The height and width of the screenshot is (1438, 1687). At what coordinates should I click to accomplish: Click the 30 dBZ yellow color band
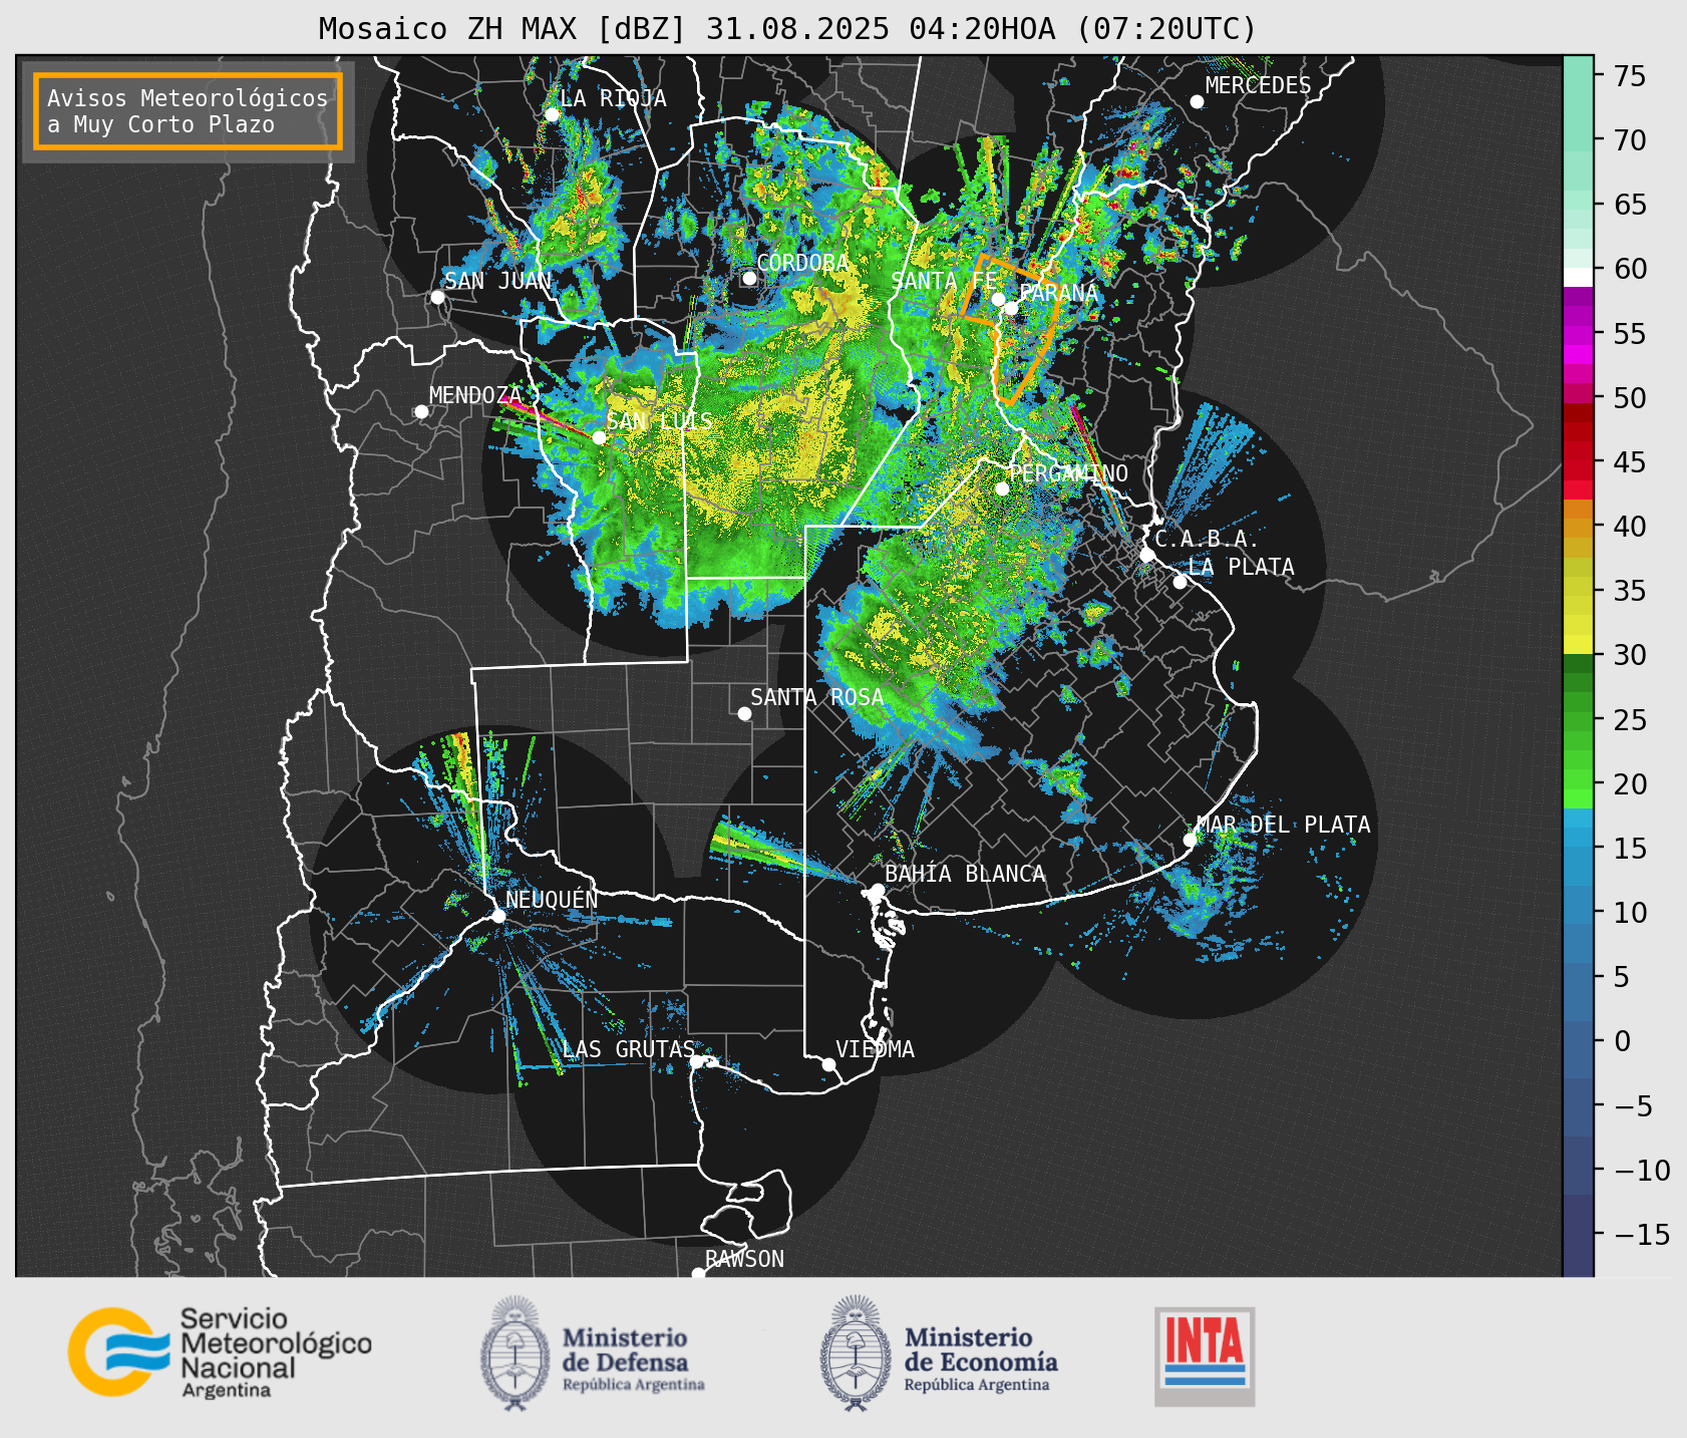(1577, 644)
